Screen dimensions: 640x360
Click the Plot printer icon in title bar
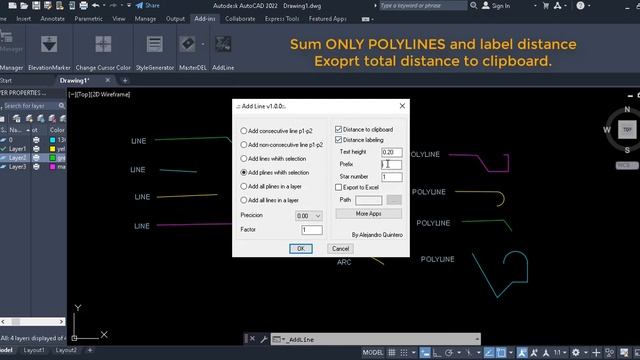click(84, 5)
